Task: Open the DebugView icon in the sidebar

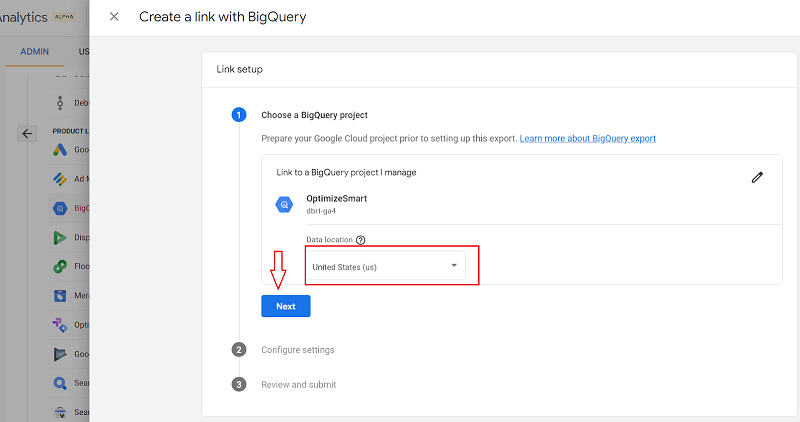Action: point(60,103)
